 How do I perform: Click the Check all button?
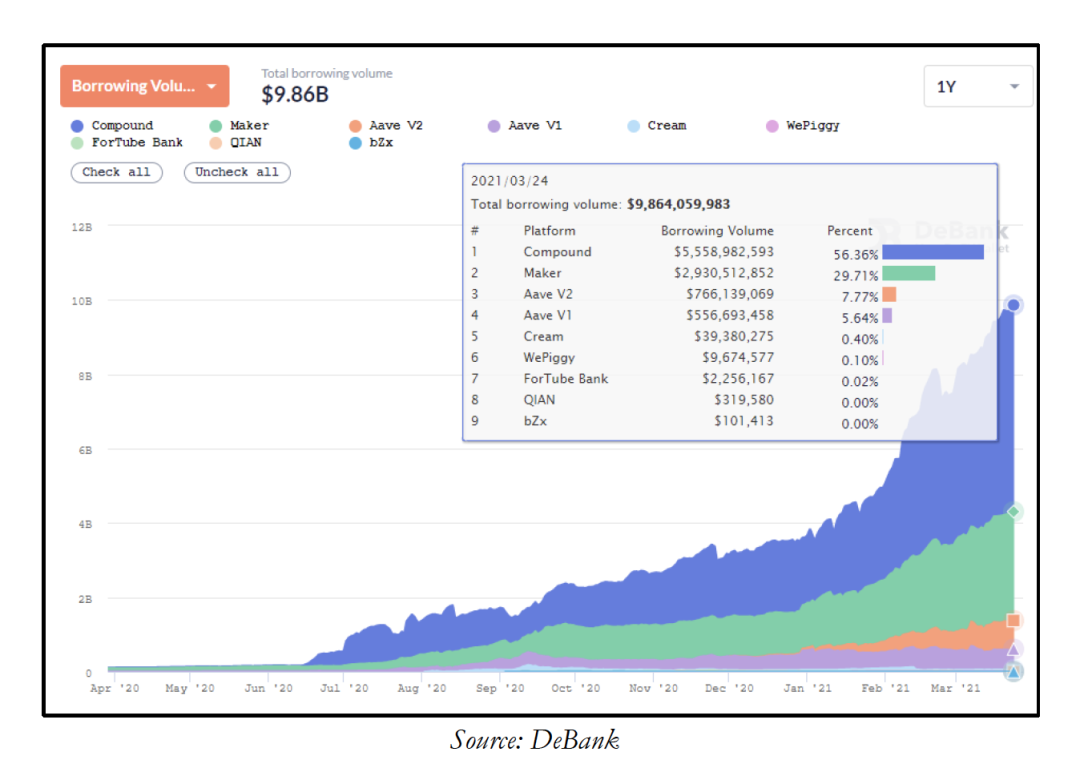pos(116,172)
